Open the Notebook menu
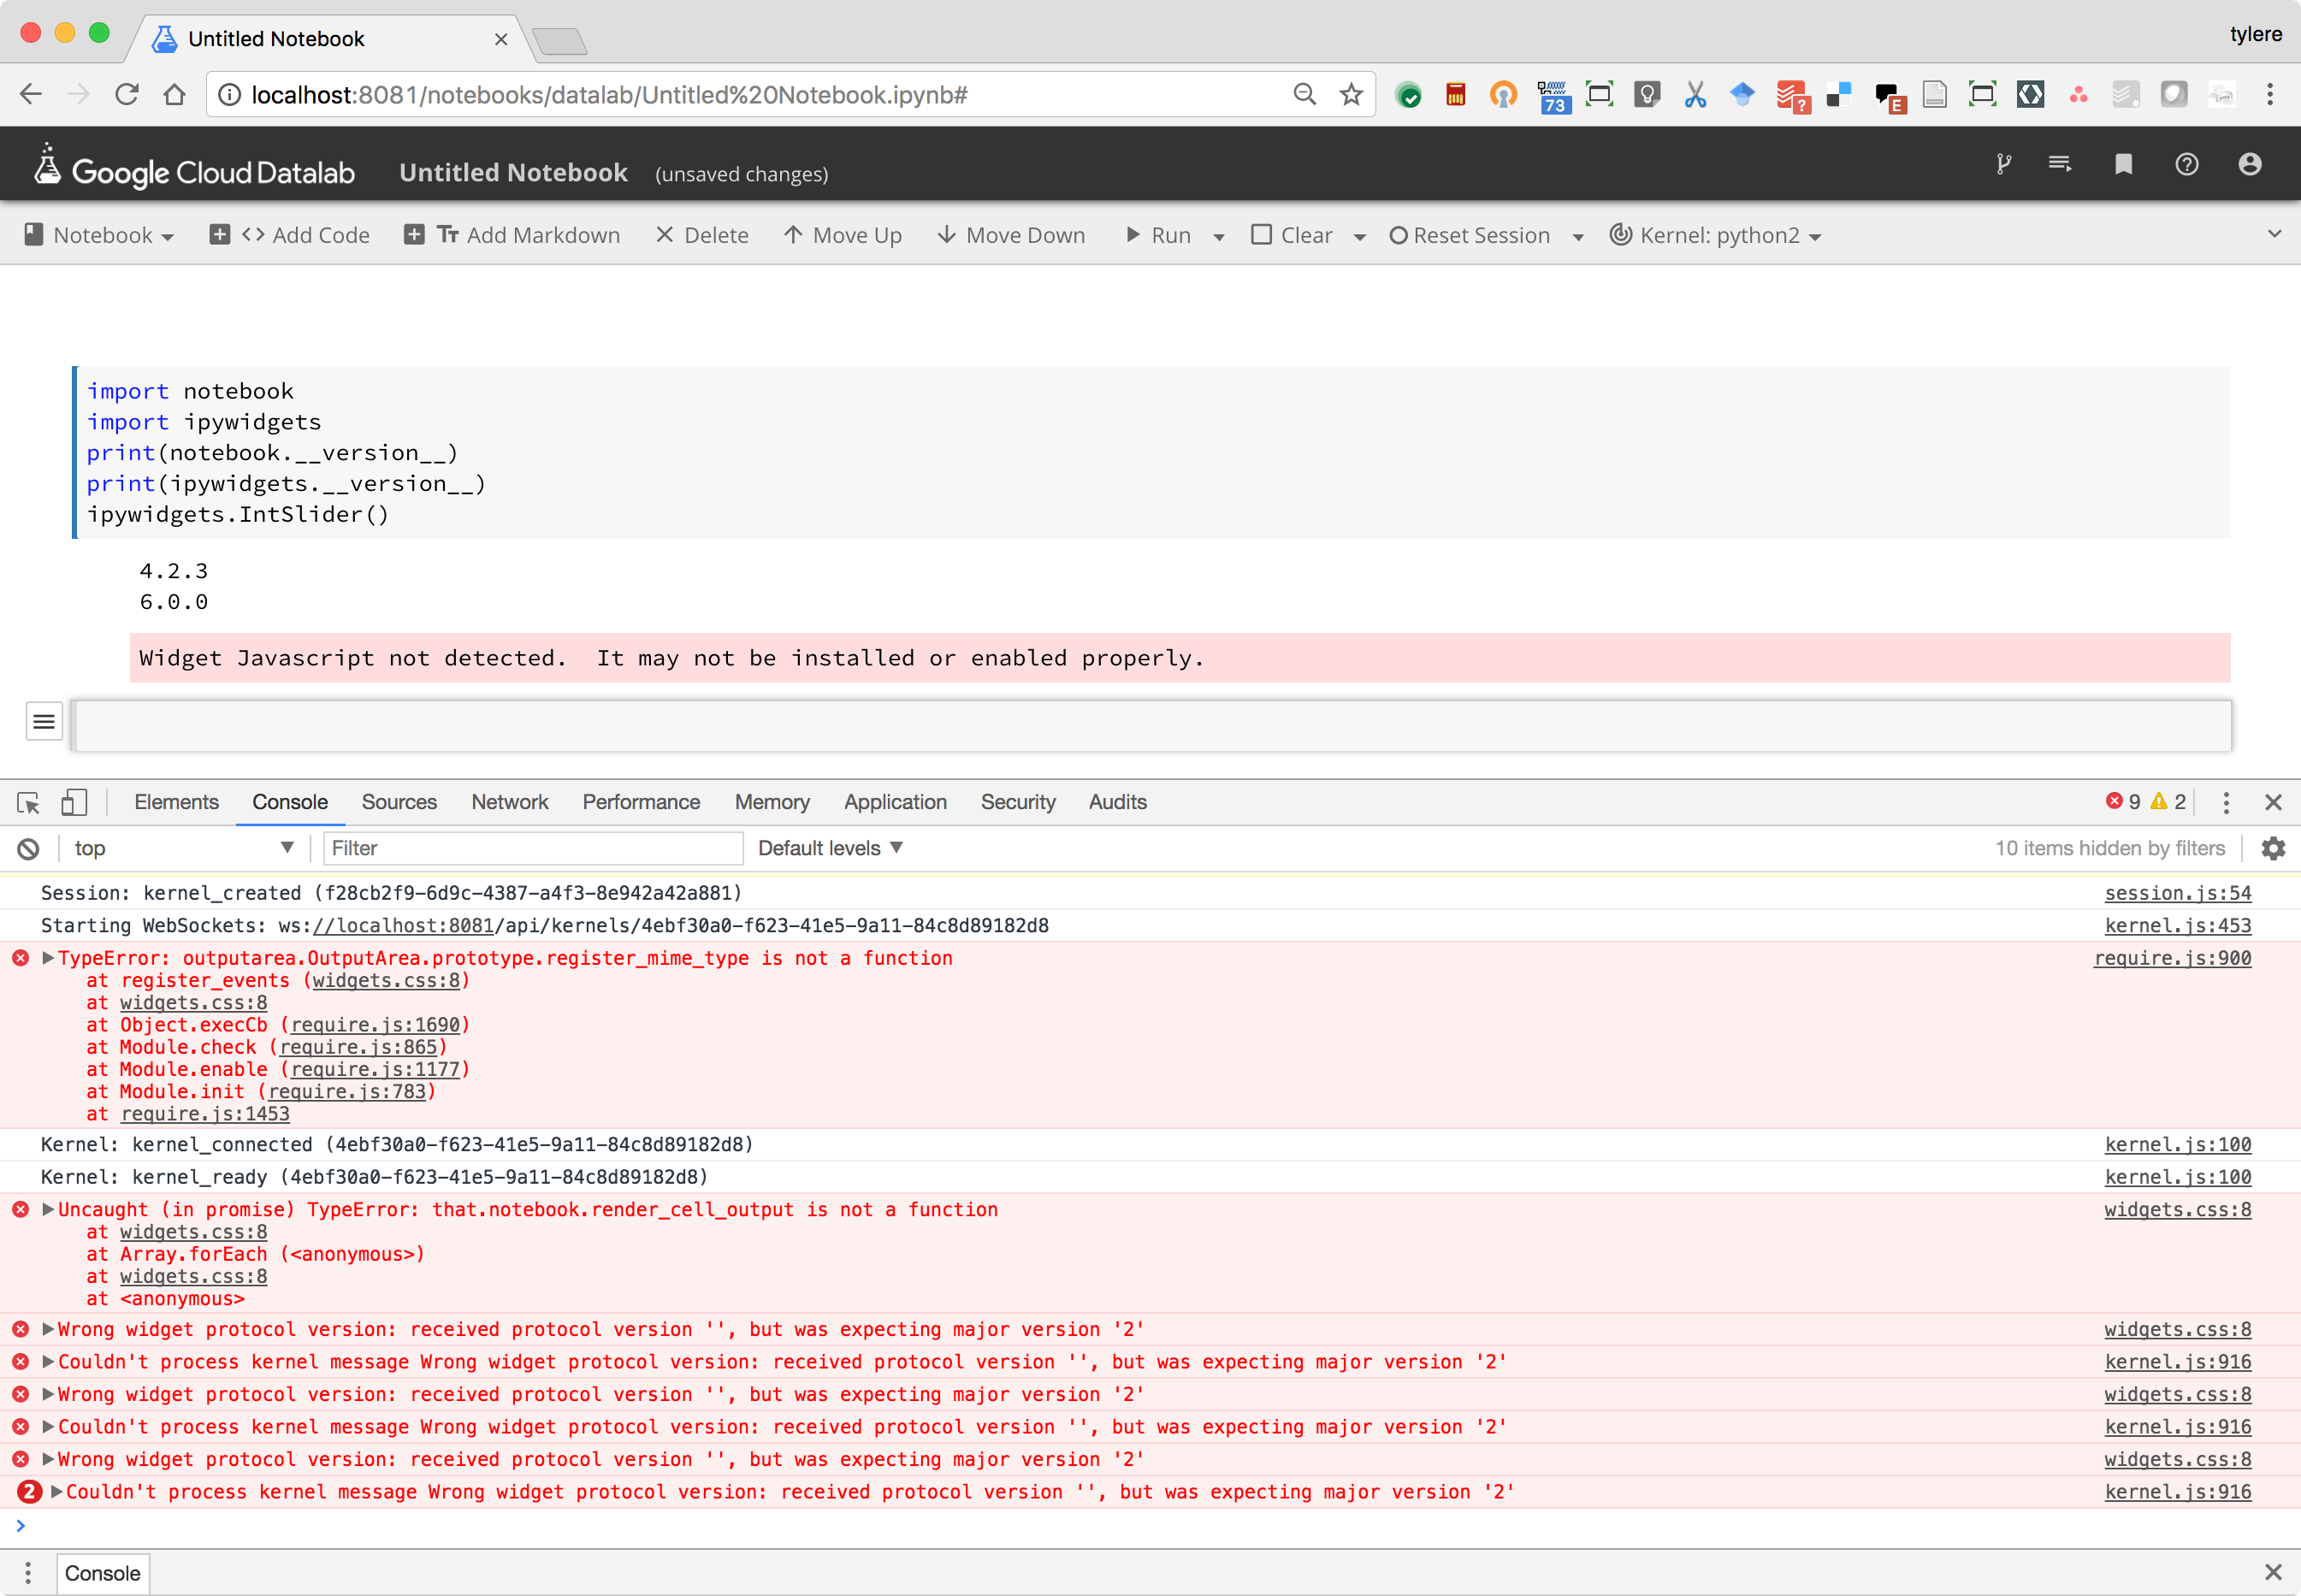Screen dimensions: 2301x1596 [x=98, y=234]
